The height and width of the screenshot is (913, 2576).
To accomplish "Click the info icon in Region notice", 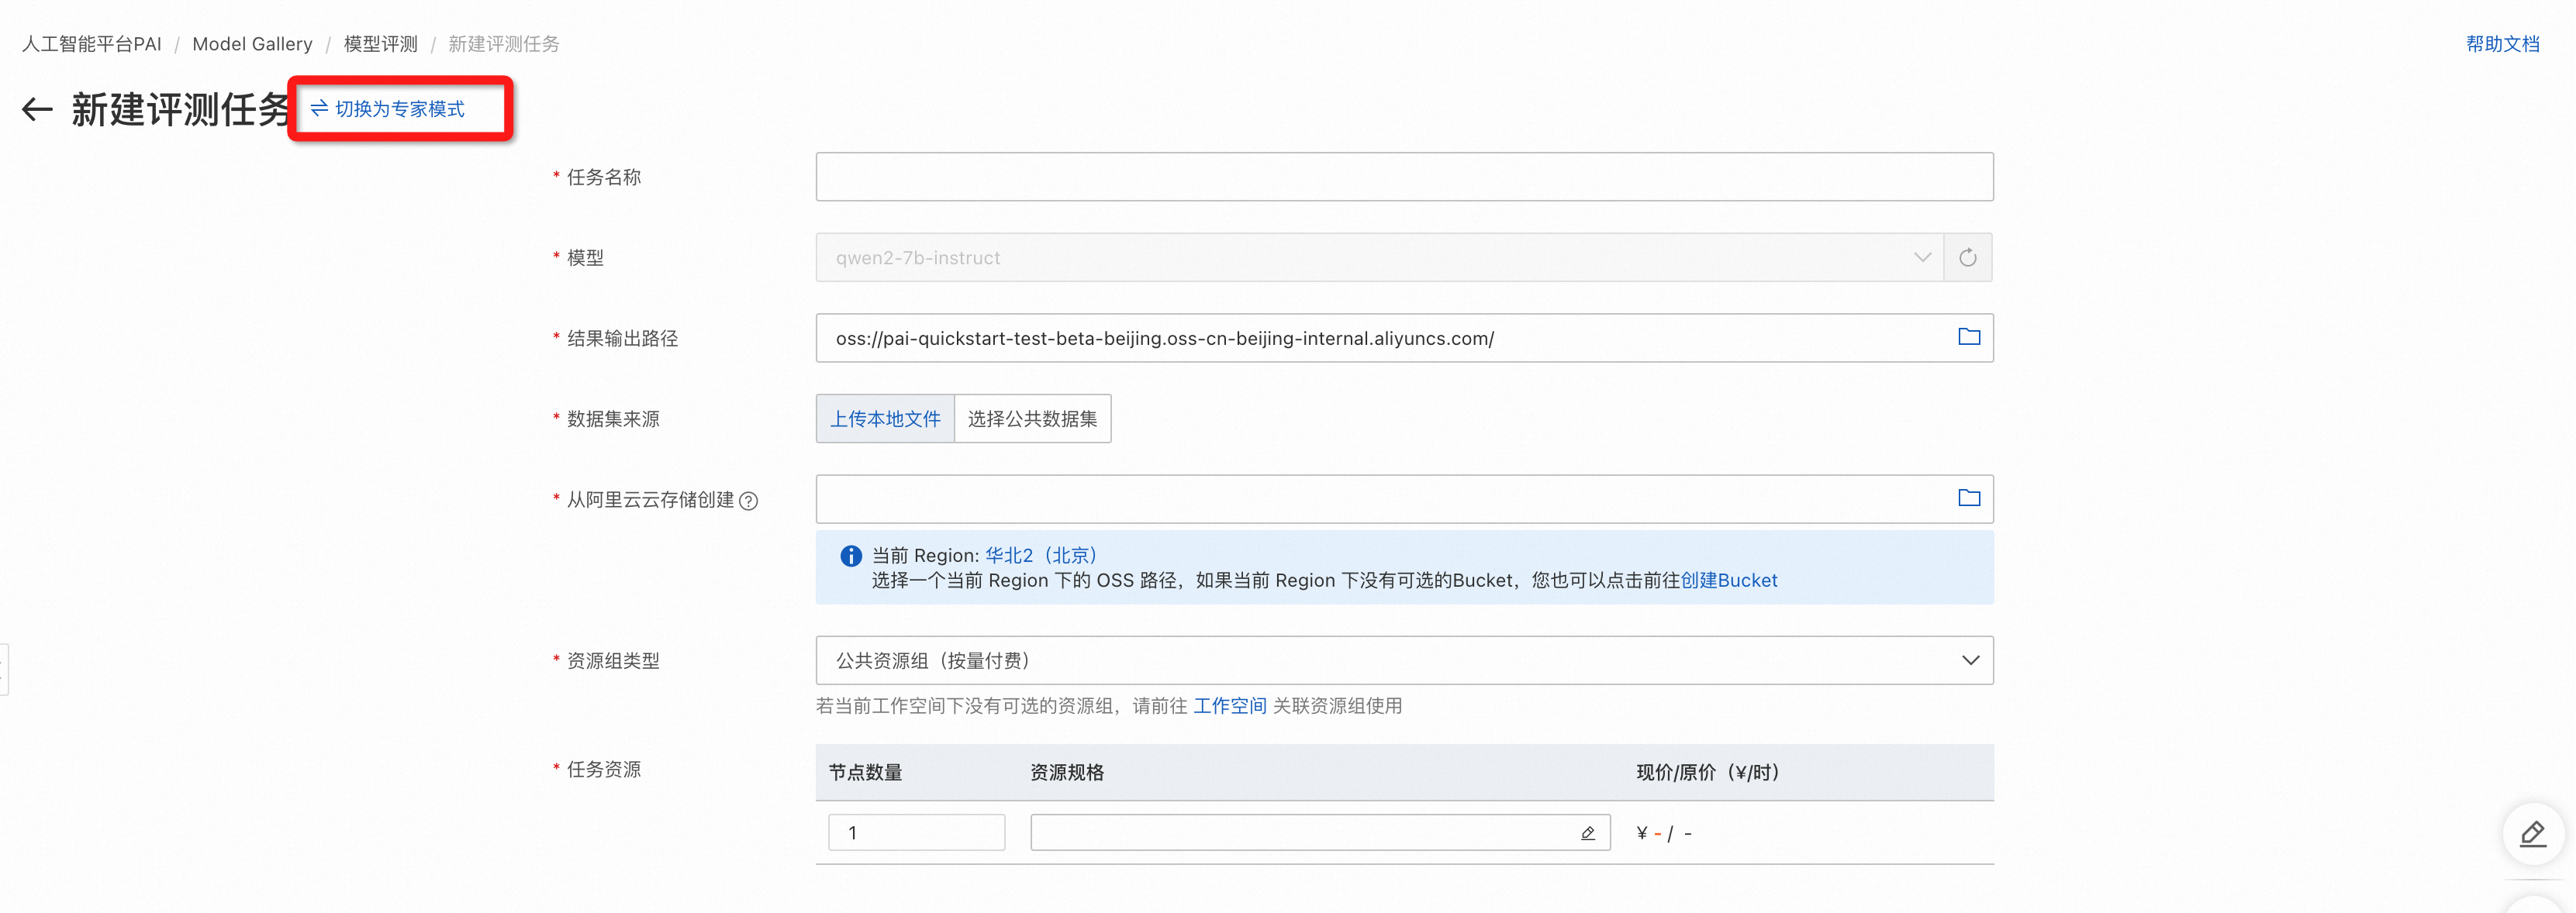I will coord(851,555).
